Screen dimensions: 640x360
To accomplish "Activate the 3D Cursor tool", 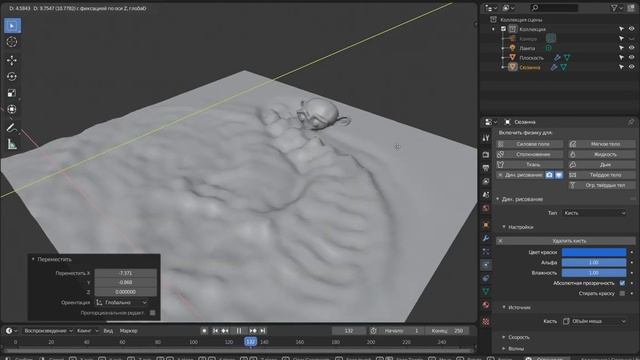I will pyautogui.click(x=12, y=42).
